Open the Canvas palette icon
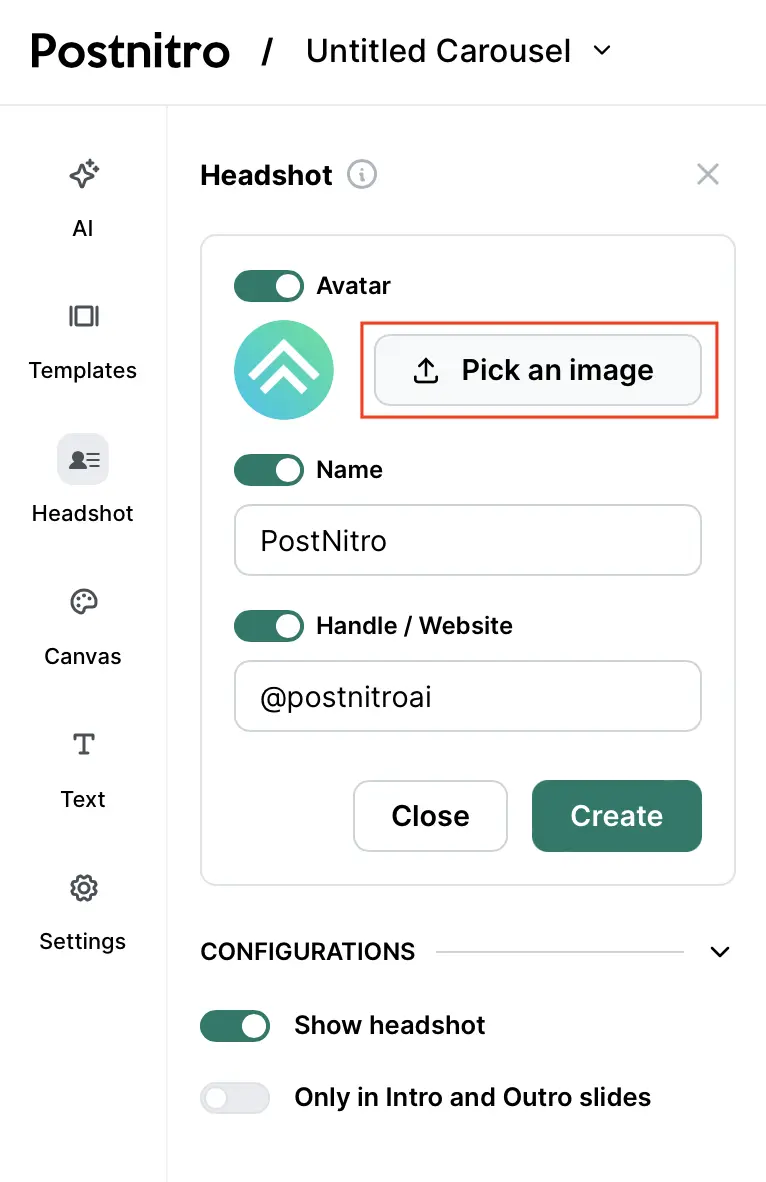This screenshot has width=766, height=1182. [83, 602]
